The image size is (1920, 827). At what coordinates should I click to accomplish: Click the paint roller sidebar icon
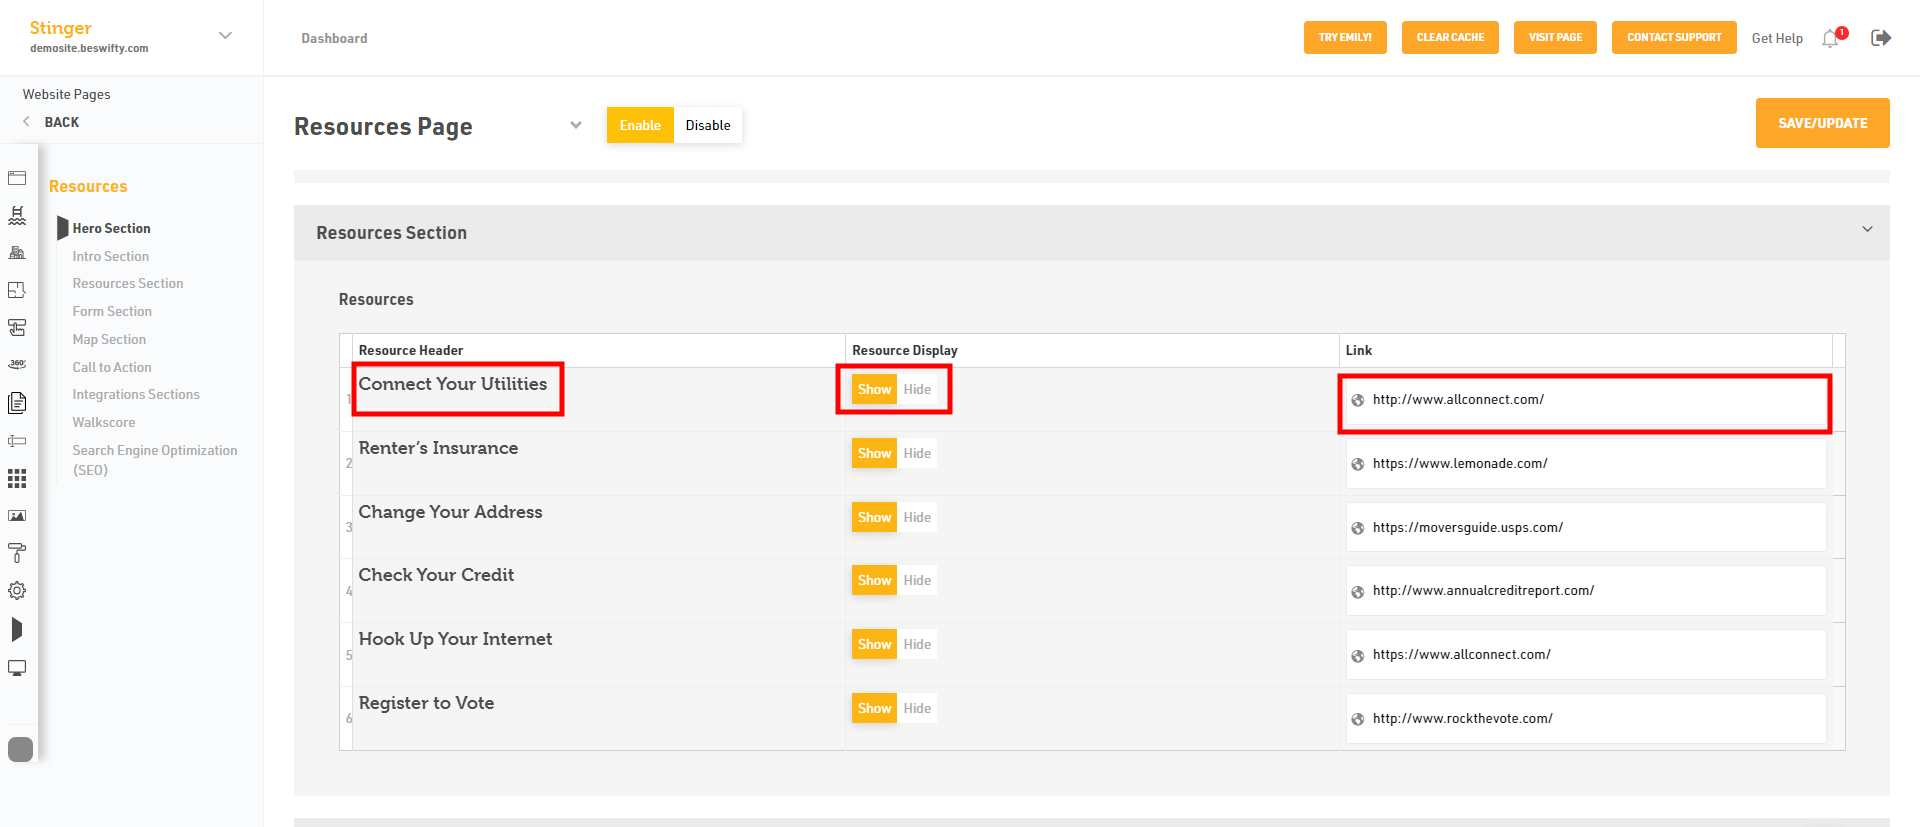tap(17, 553)
